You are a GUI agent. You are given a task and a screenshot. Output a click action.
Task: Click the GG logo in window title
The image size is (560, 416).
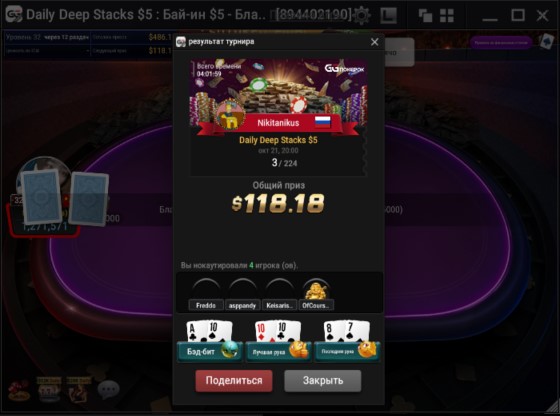14,15
